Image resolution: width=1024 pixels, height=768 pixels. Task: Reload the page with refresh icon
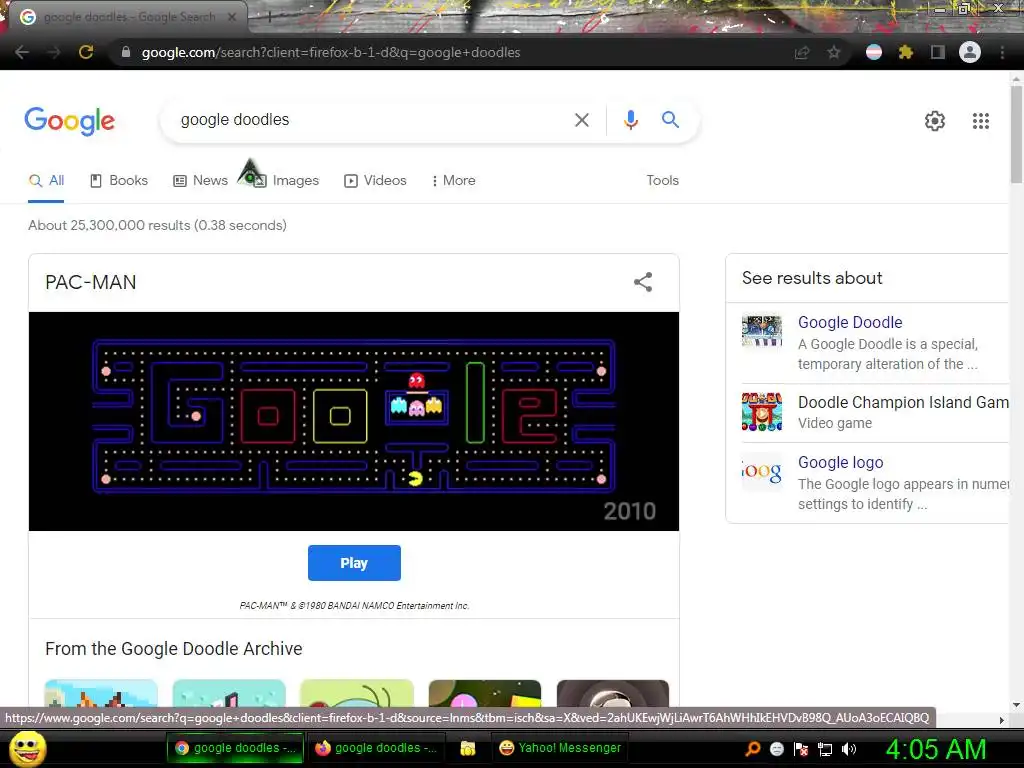click(86, 52)
